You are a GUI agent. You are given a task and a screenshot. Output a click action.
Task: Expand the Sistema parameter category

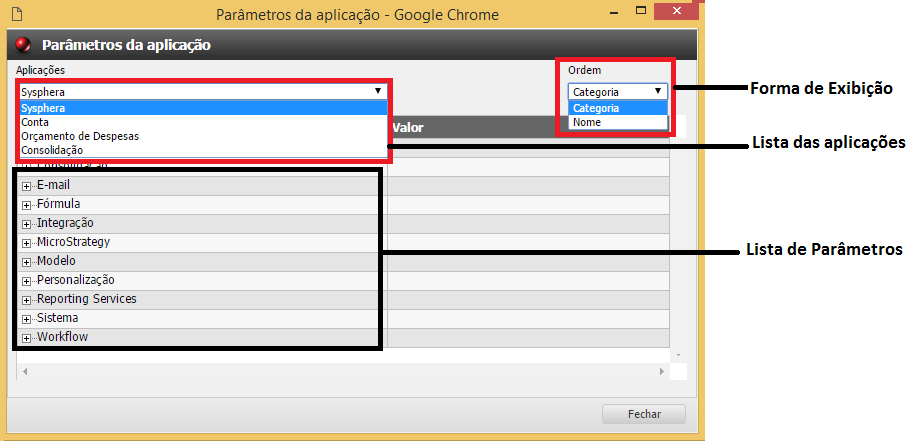click(27, 319)
